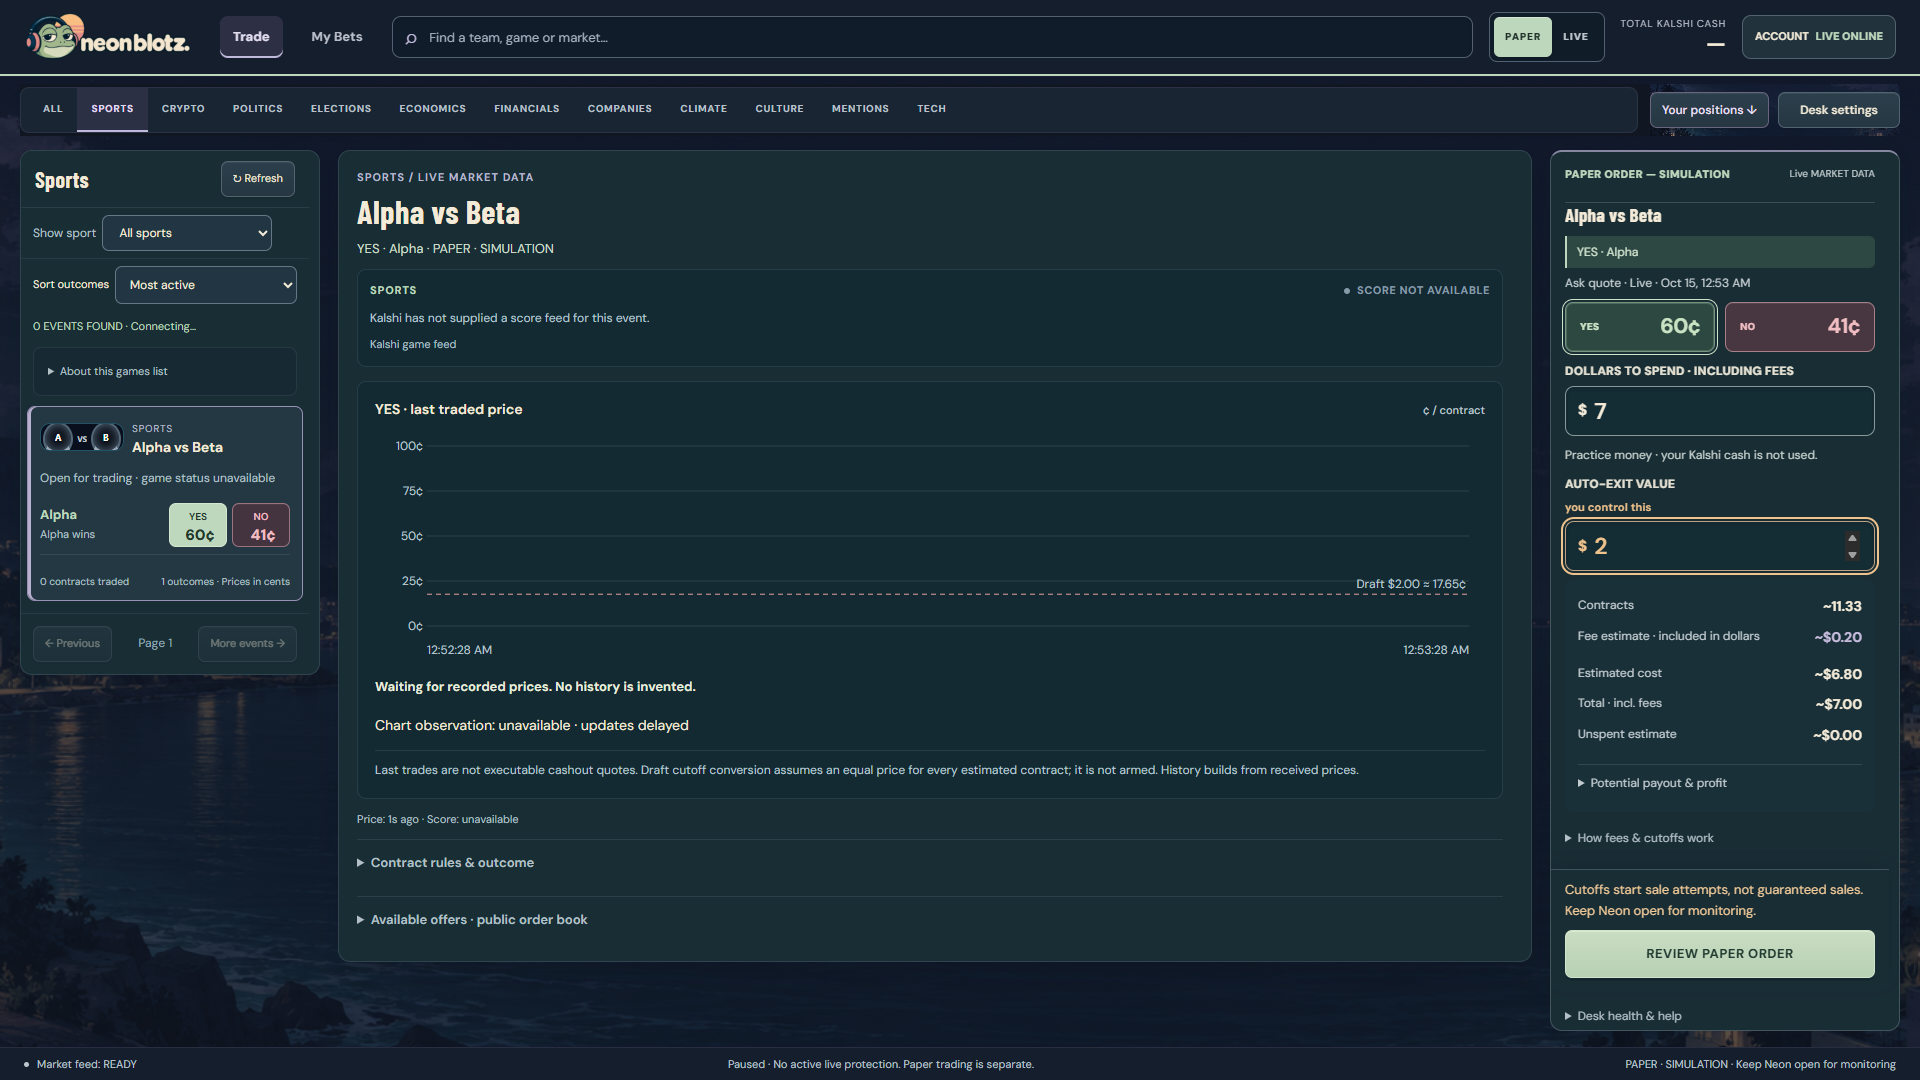1920x1080 pixels.
Task: Decrease the auto-exit value with the down arrow
Action: pyautogui.click(x=1852, y=555)
